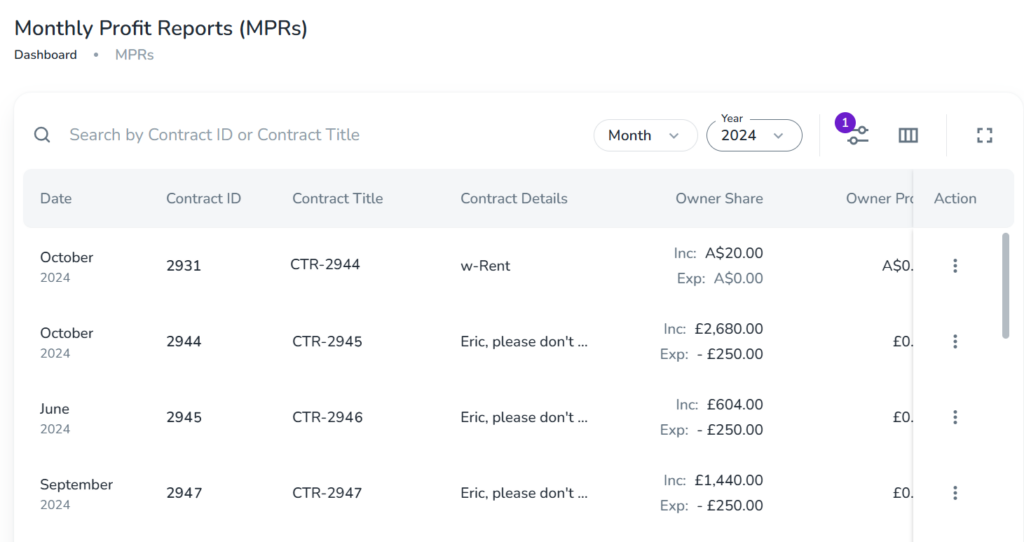1024x542 pixels.
Task: Expand the Month dropdown
Action: (x=645, y=135)
